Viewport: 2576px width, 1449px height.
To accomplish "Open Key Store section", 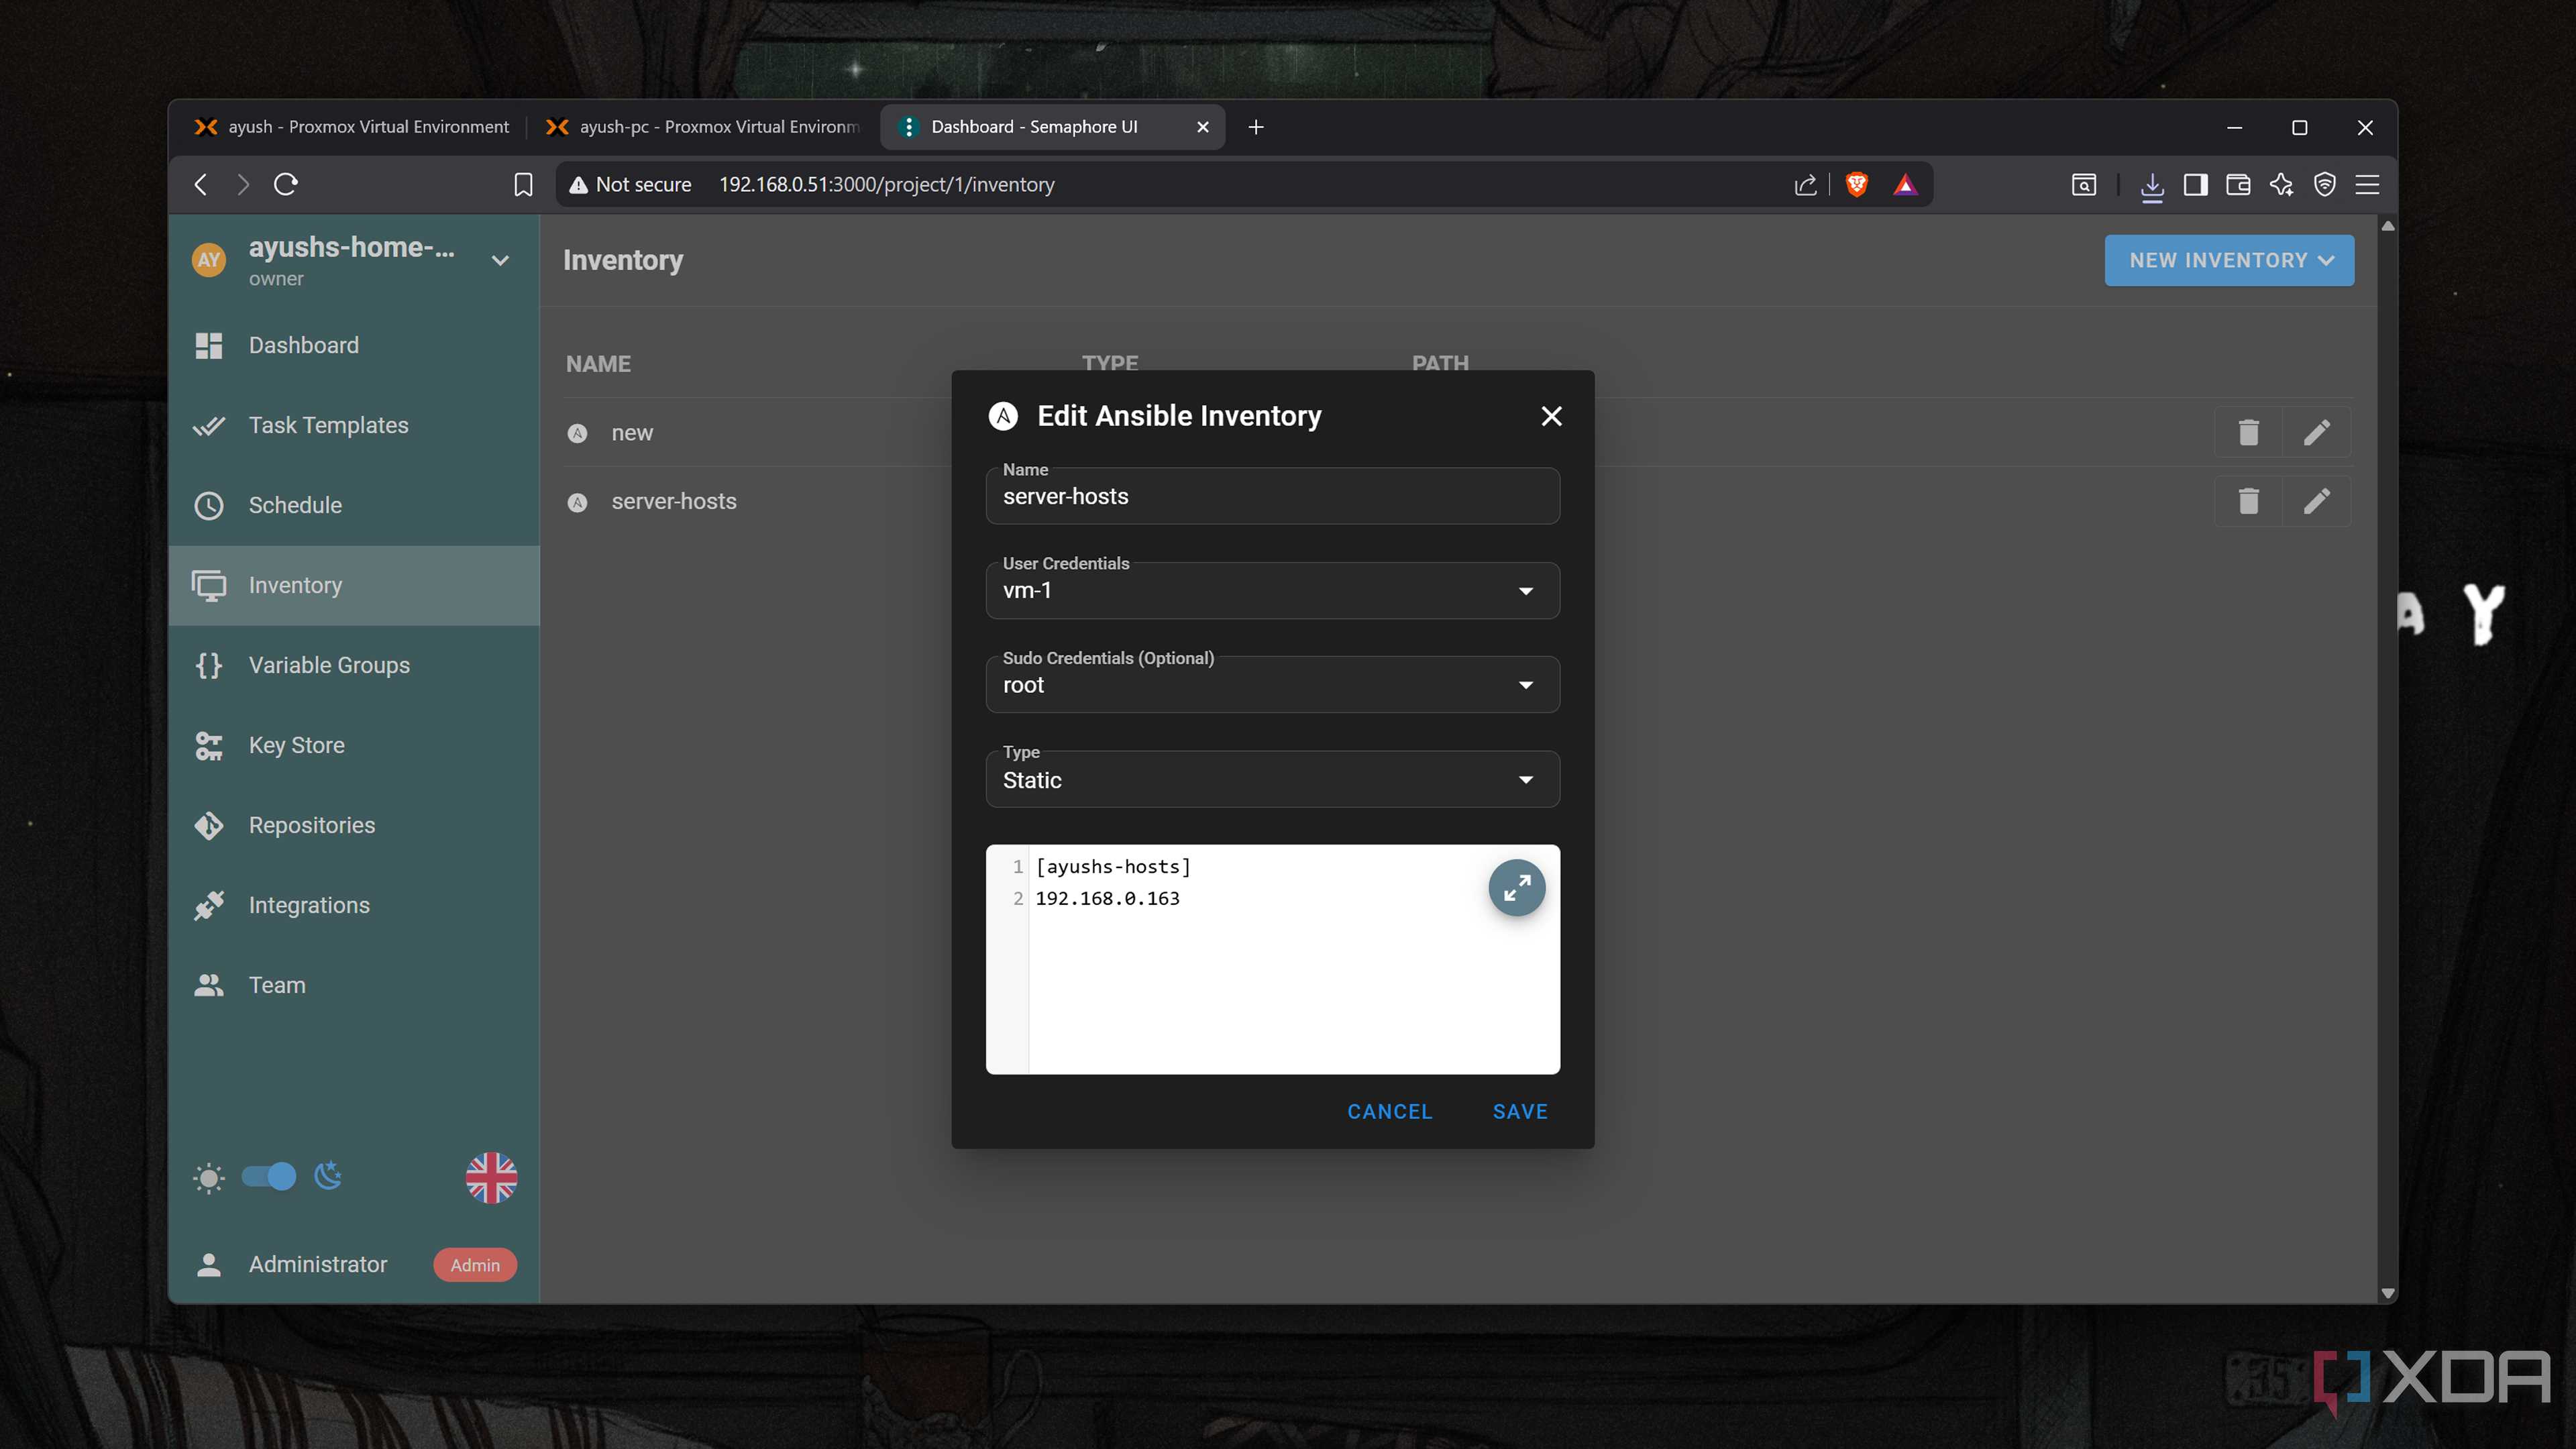I will click(354, 745).
